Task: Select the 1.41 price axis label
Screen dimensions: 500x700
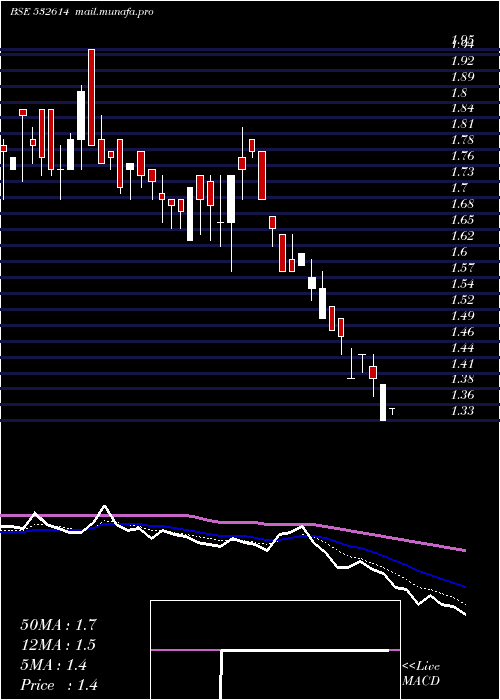Action: (462, 363)
